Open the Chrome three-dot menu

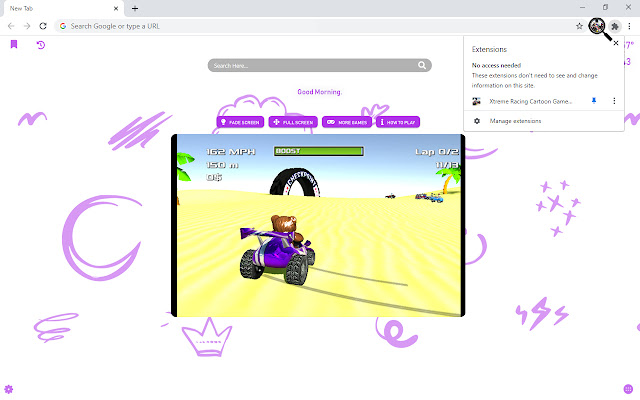(629, 26)
